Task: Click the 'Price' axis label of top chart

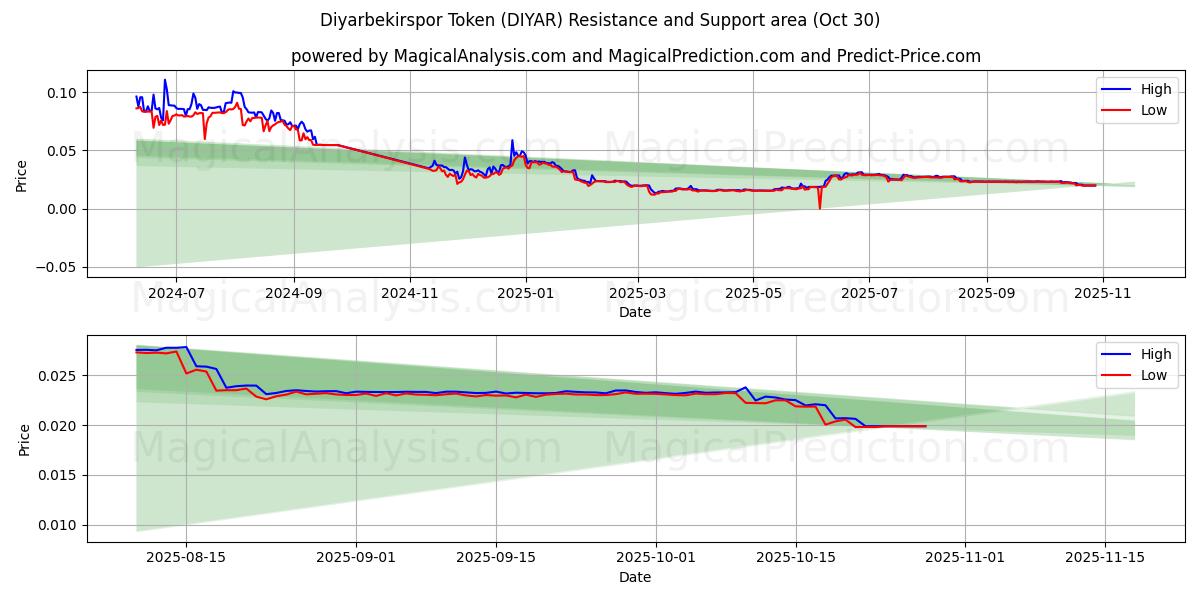Action: [22, 174]
